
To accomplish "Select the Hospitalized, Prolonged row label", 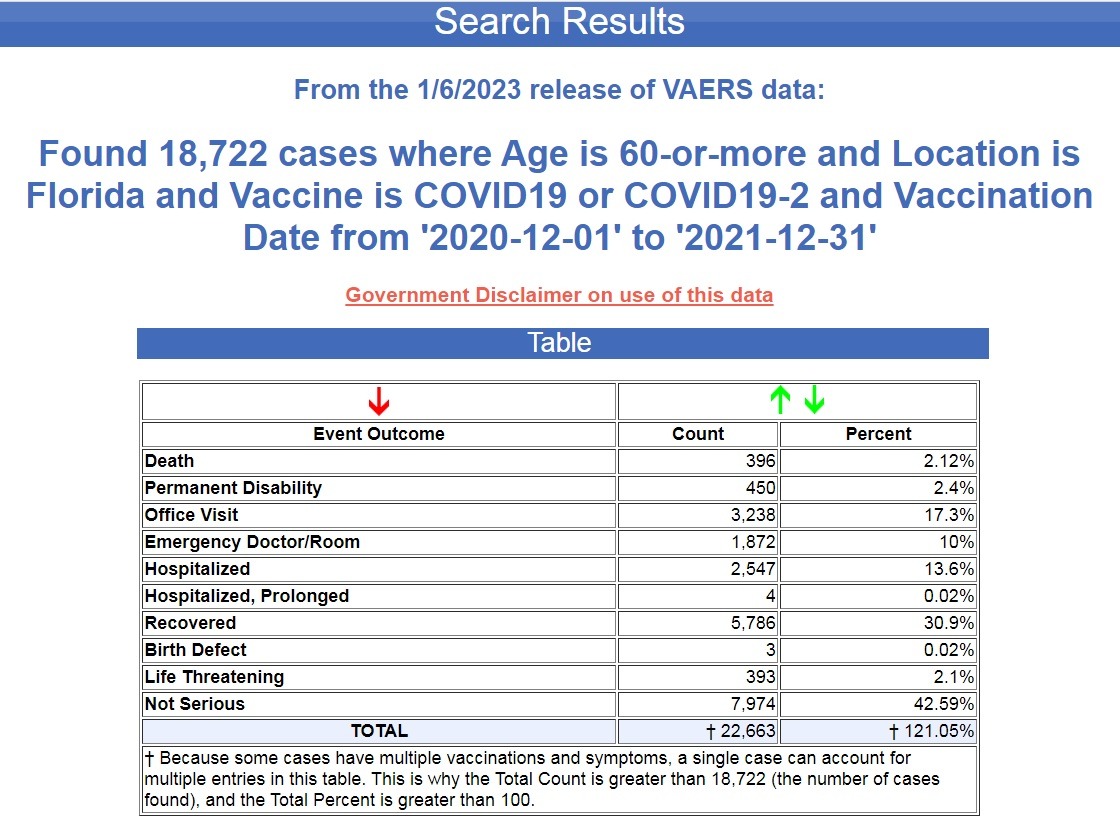I will click(247, 596).
